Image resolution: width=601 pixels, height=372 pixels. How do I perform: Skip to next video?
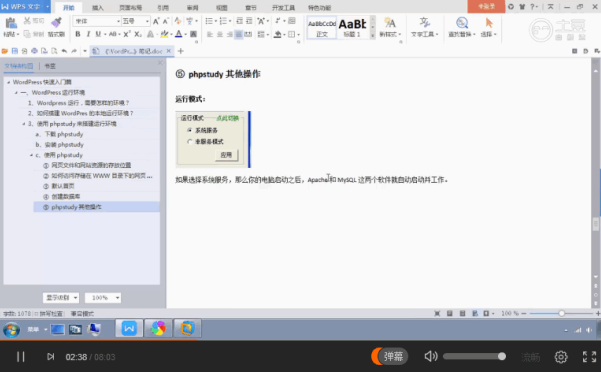50,357
